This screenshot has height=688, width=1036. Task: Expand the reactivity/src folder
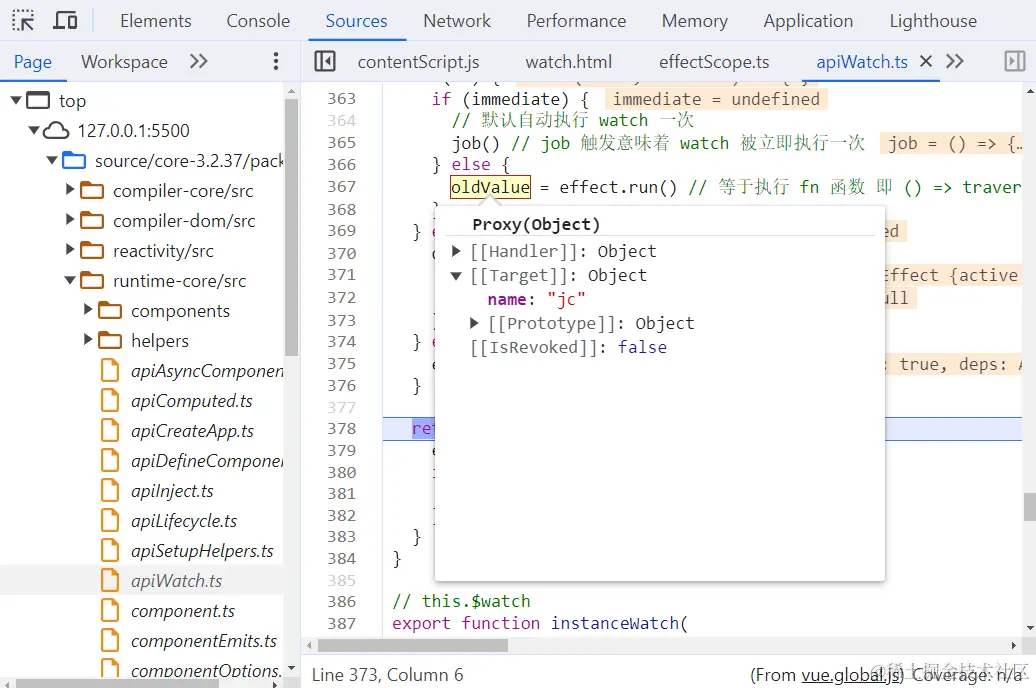pos(70,250)
